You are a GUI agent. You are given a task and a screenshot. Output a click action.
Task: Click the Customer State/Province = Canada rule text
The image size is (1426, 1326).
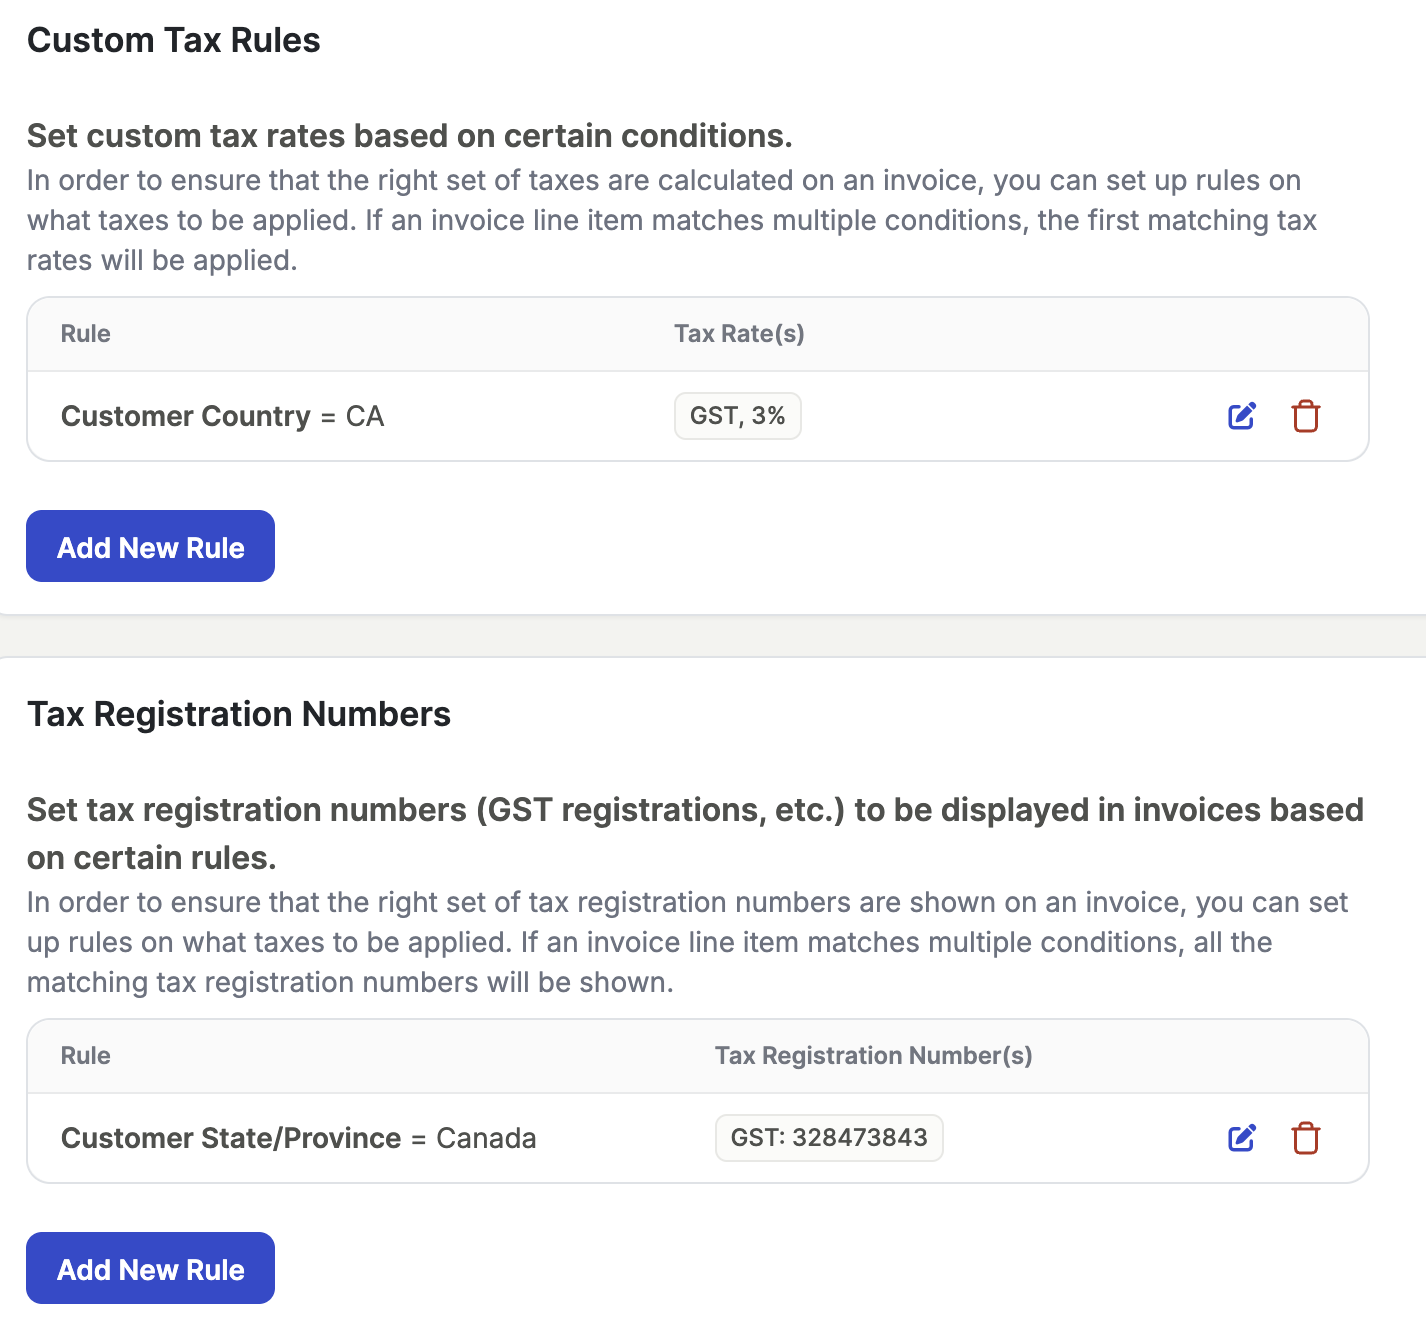298,1138
